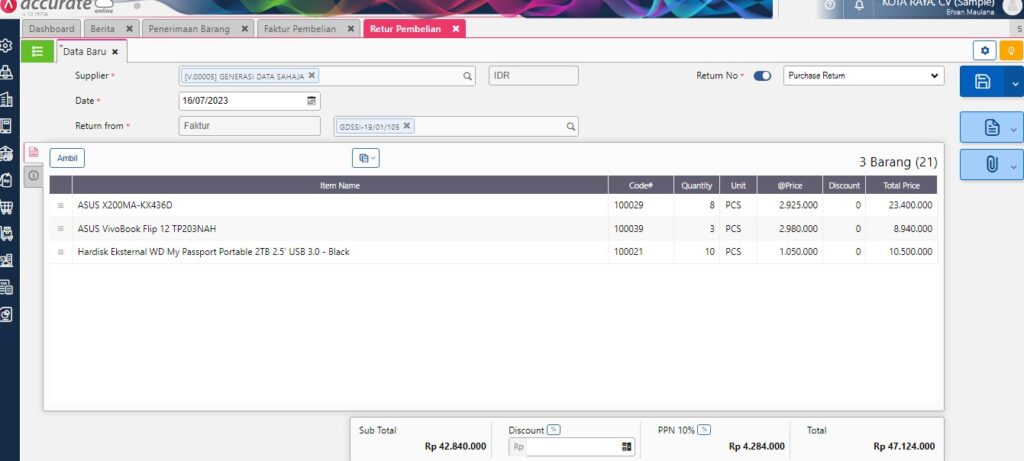The width and height of the screenshot is (1024, 461).
Task: Close the Faktur Pembelian tab
Action: click(351, 29)
